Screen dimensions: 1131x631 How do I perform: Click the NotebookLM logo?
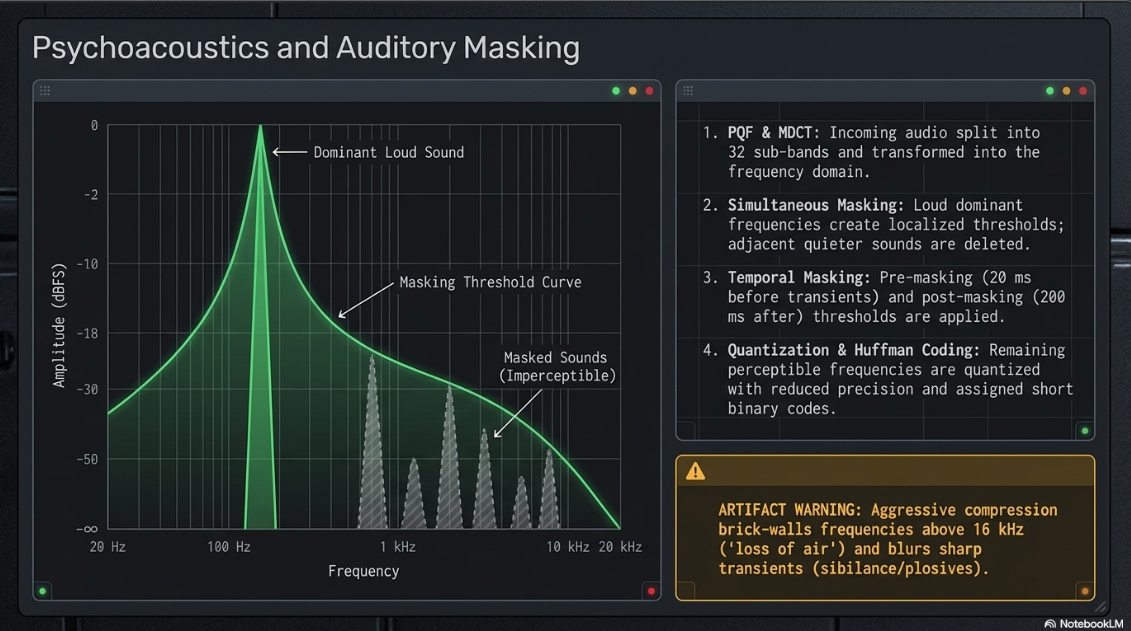click(x=1083, y=624)
